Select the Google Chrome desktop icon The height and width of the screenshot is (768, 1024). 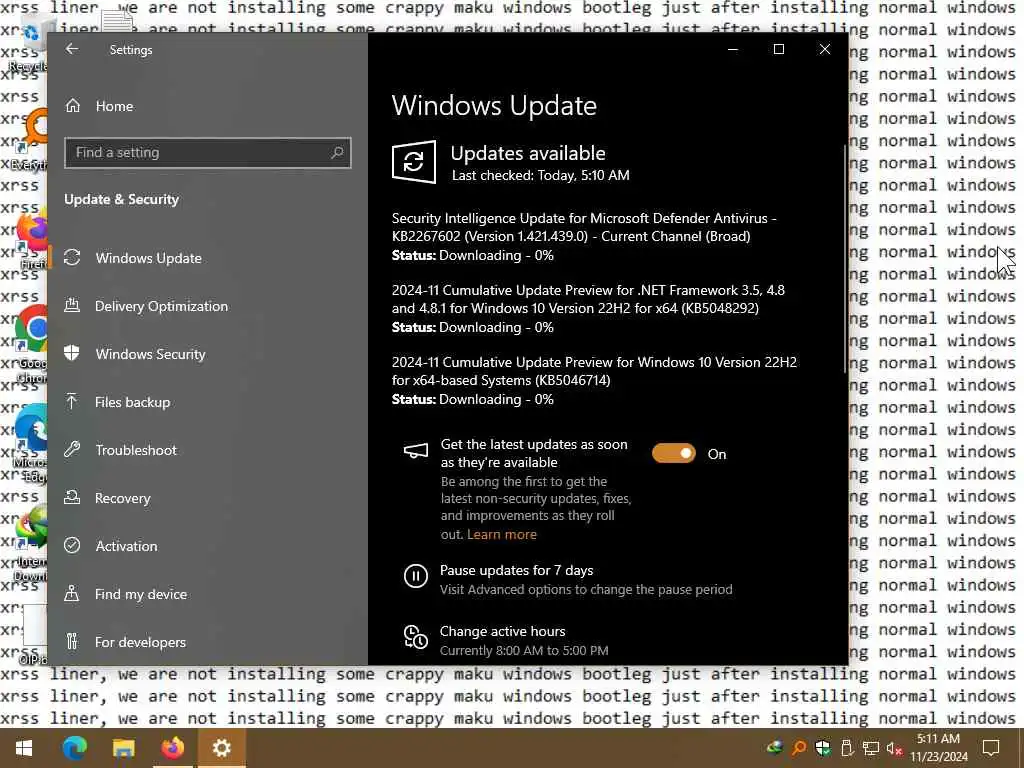click(31, 344)
